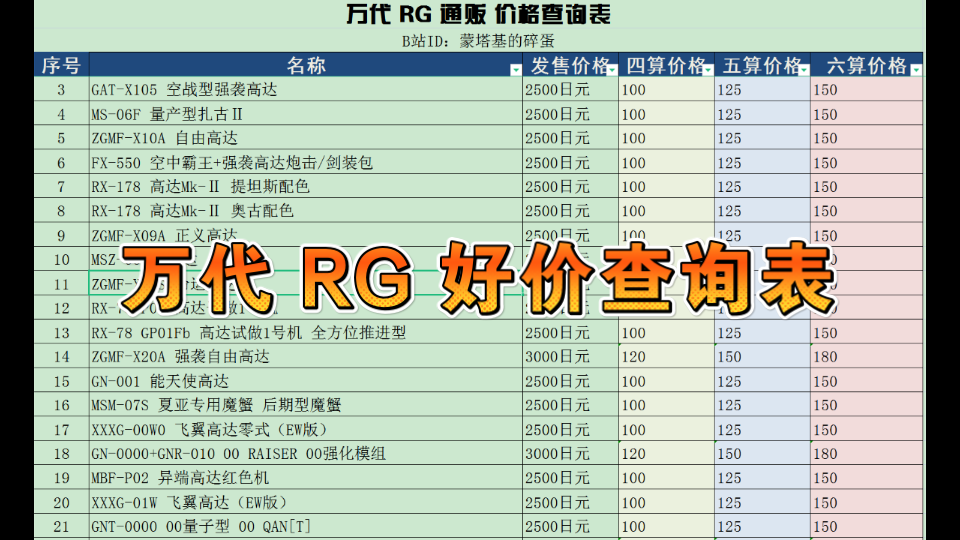Select cell GNT-0000 00量子型 00 QAN[T]
Image resolution: width=960 pixels, height=540 pixels.
(306, 526)
